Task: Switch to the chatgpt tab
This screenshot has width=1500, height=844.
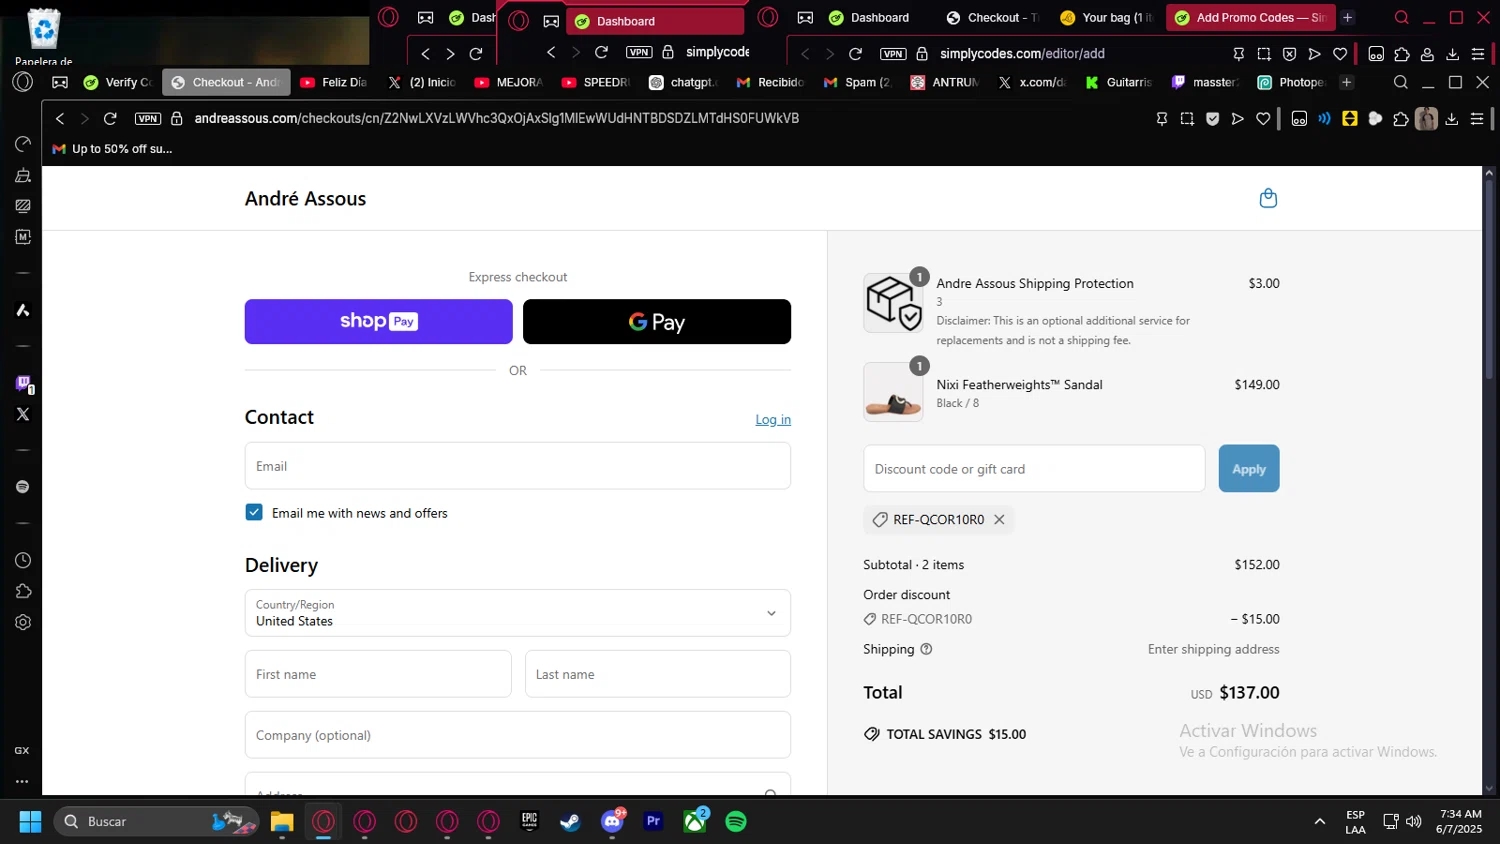Action: [x=684, y=82]
